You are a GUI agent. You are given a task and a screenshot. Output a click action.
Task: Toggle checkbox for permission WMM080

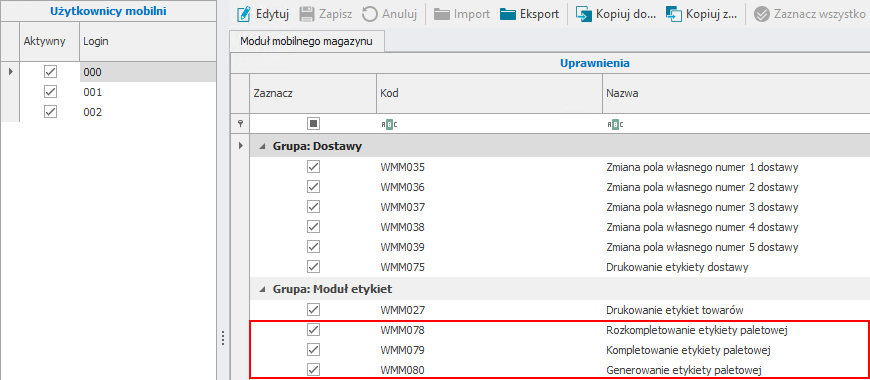(x=313, y=369)
